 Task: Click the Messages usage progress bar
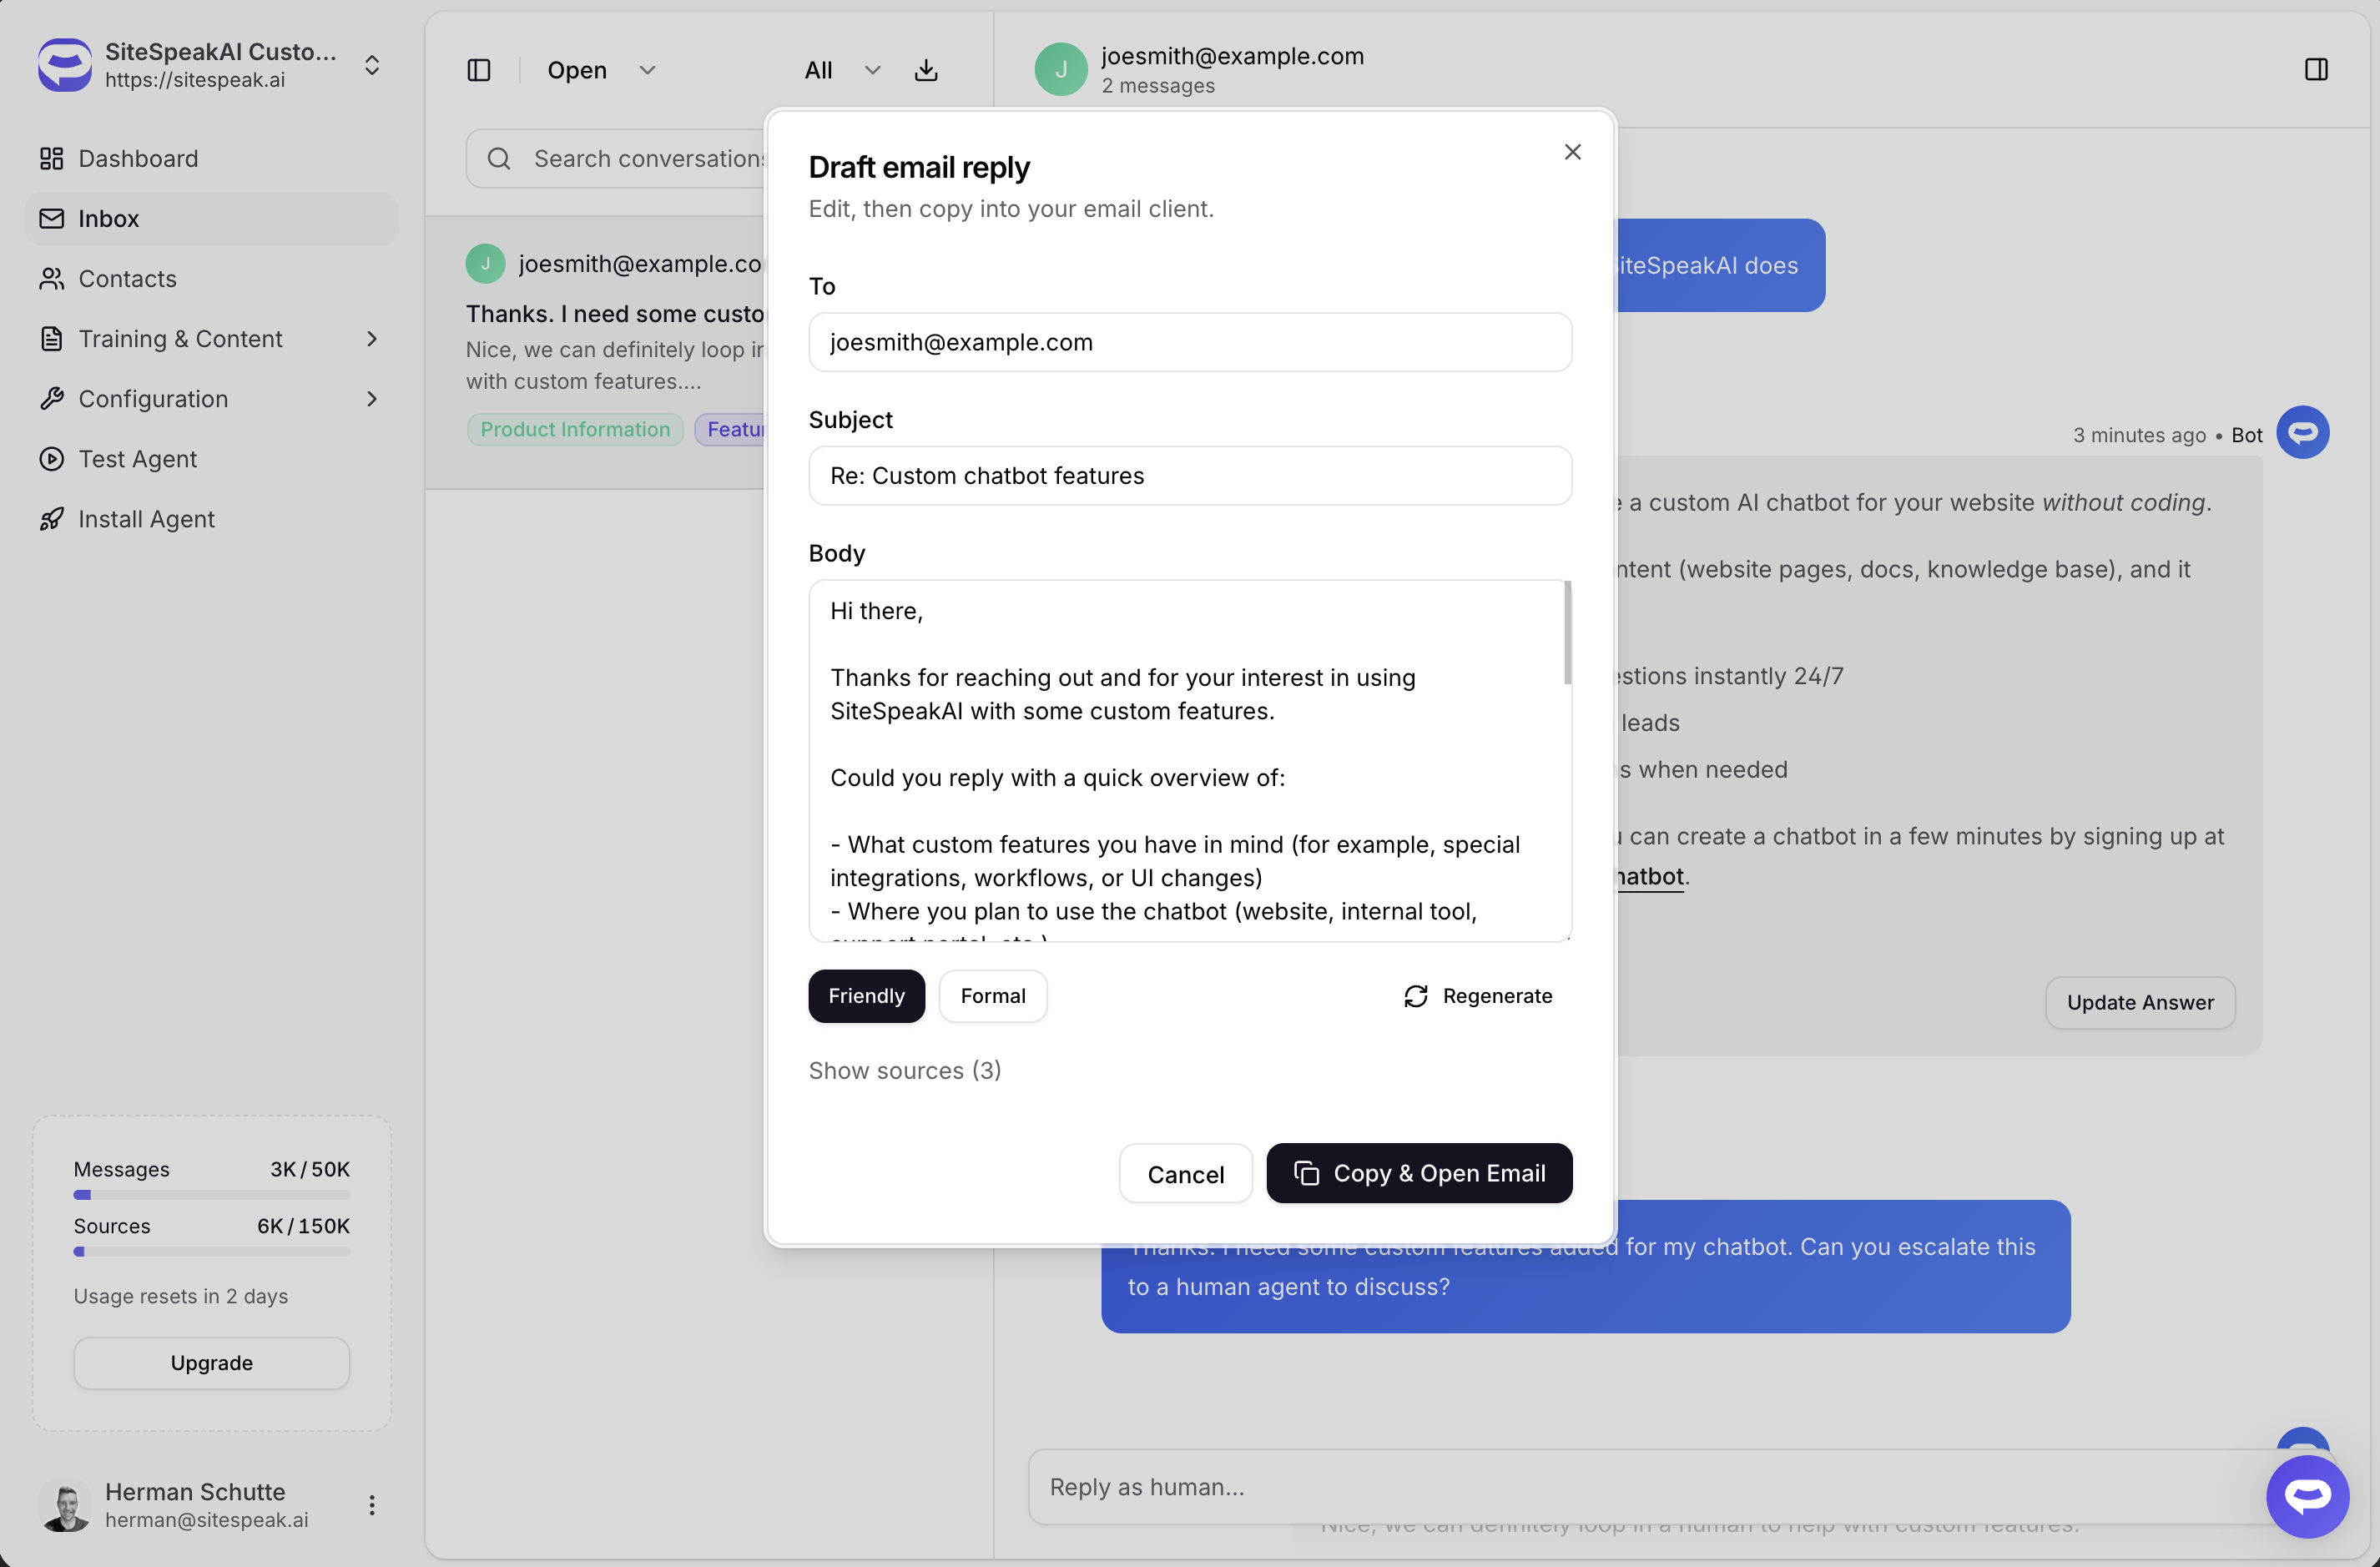(211, 1194)
